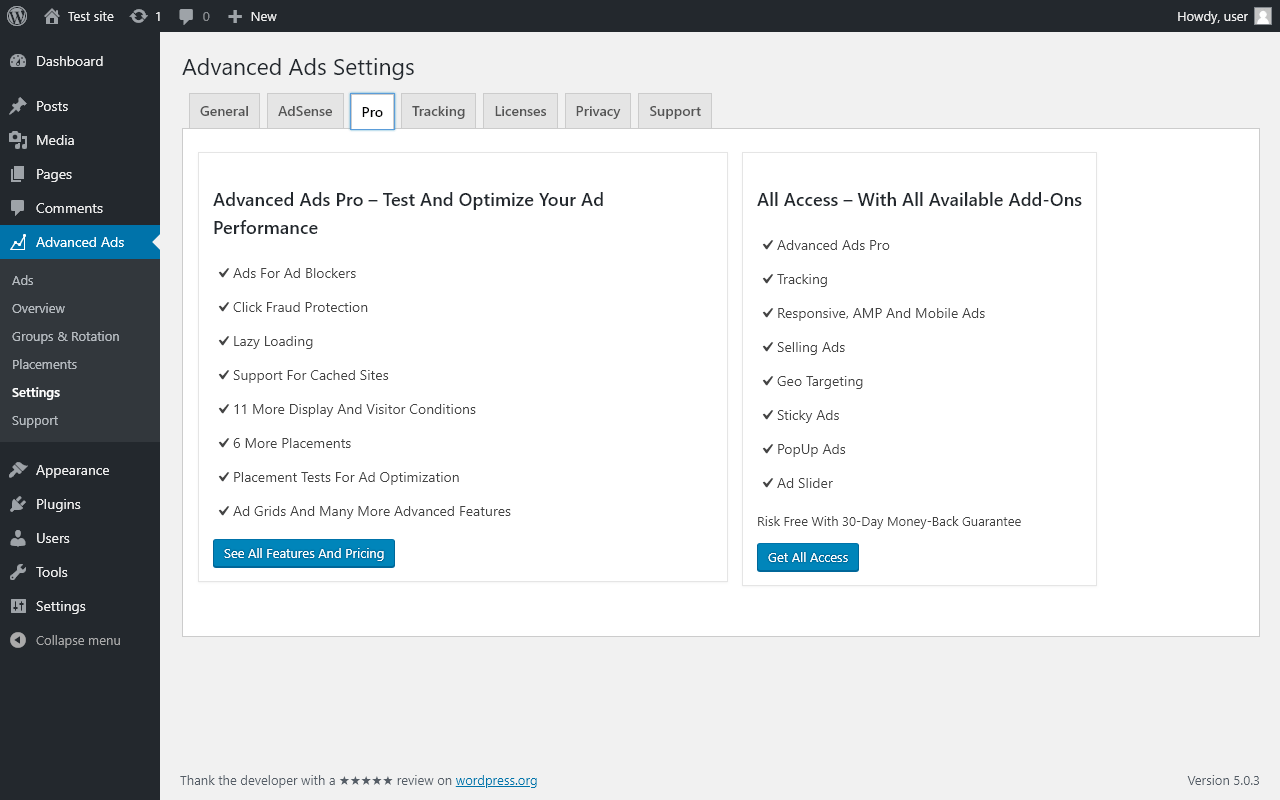Click 'Risk Free With 30-Day Money-Back Guarantee' text
The image size is (1280, 800).
click(x=889, y=521)
